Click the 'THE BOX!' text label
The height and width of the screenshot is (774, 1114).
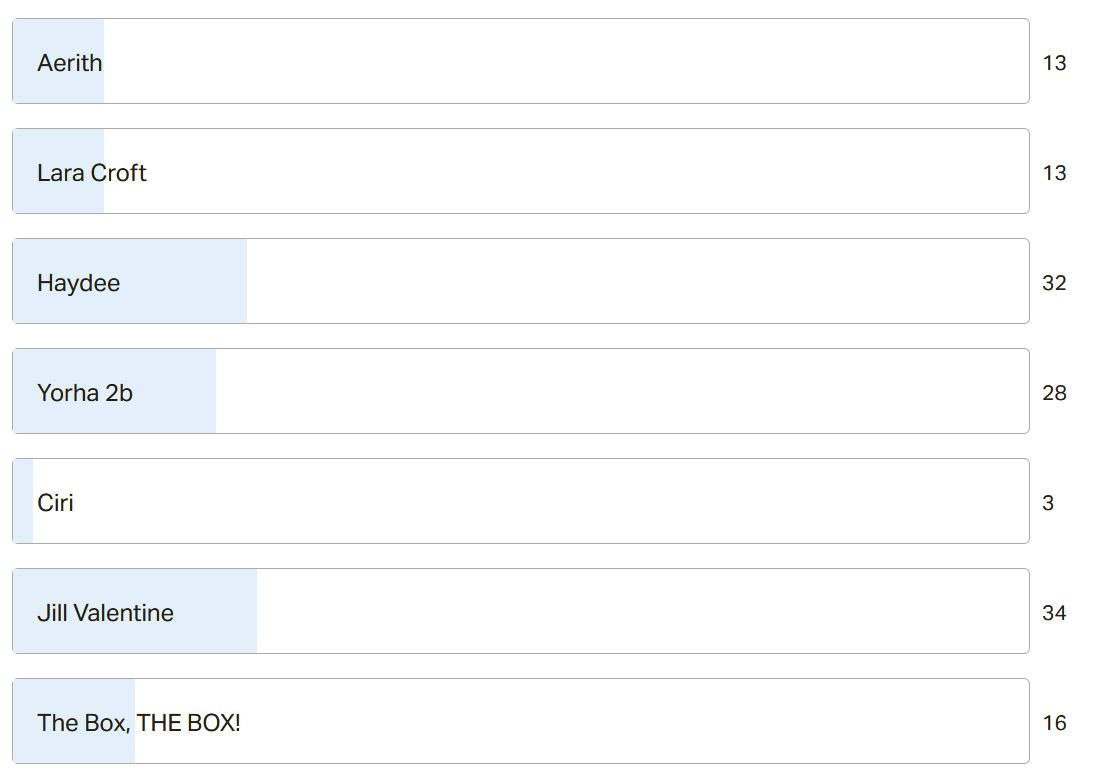point(188,723)
